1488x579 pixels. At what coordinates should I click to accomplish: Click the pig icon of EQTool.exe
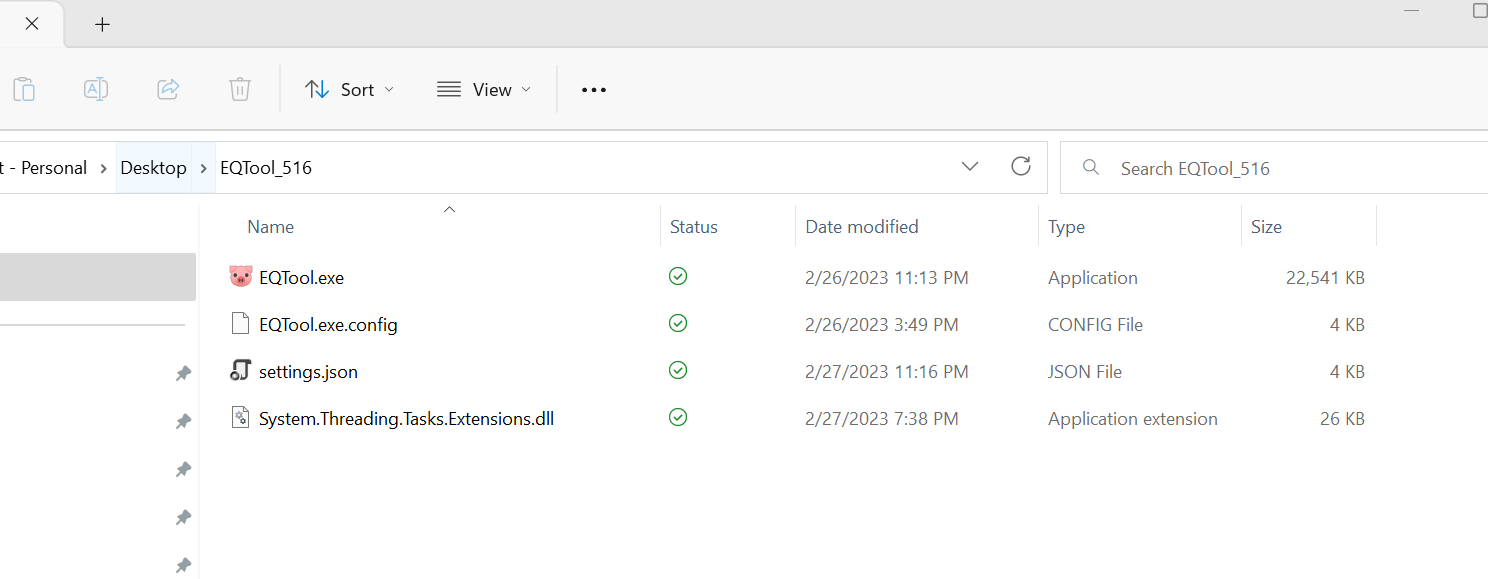pyautogui.click(x=240, y=277)
